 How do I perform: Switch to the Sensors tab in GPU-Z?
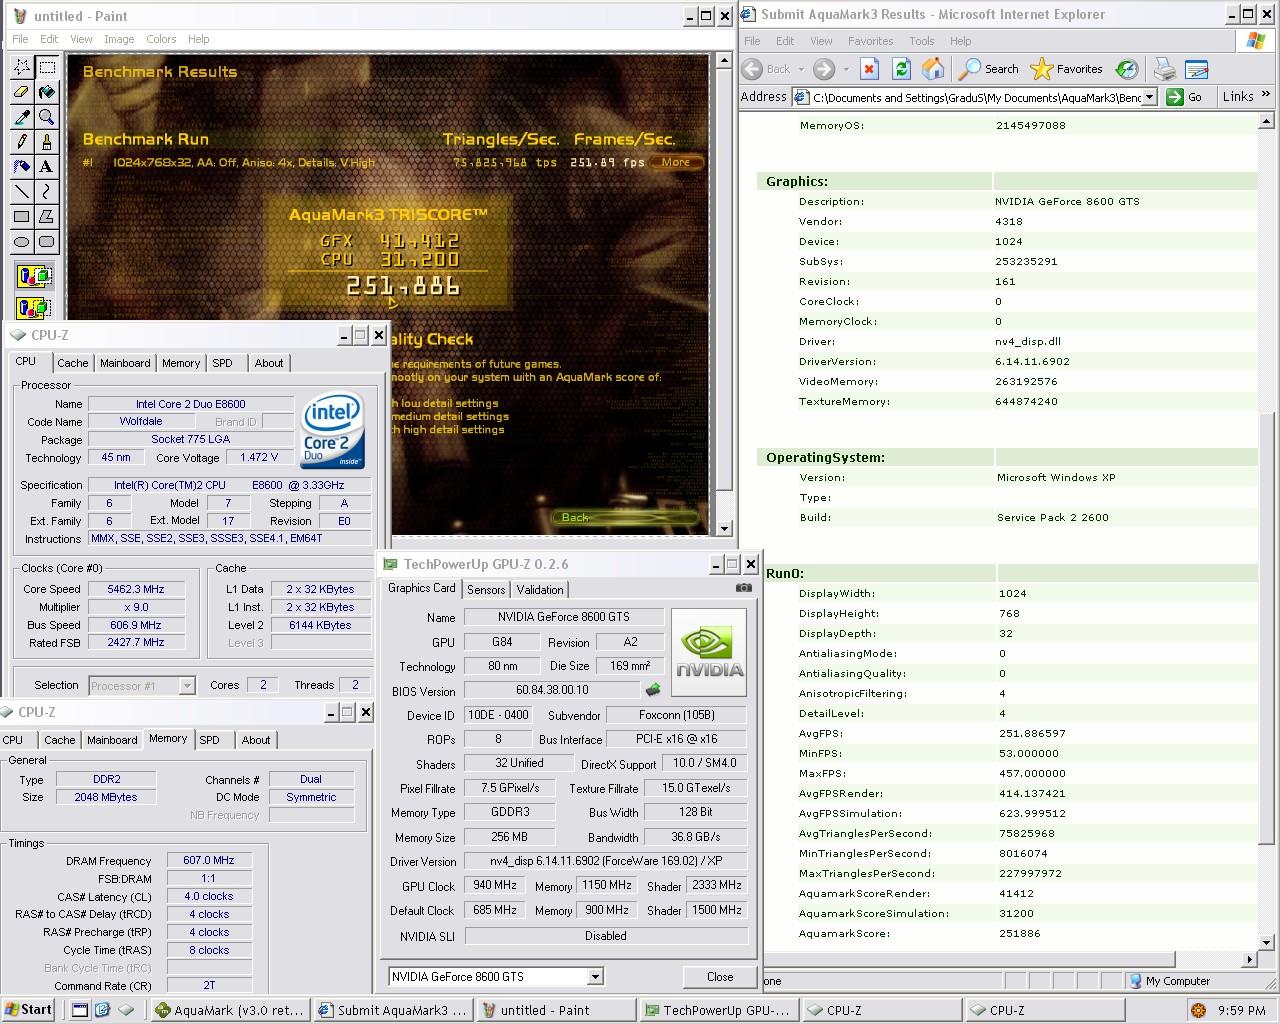486,590
